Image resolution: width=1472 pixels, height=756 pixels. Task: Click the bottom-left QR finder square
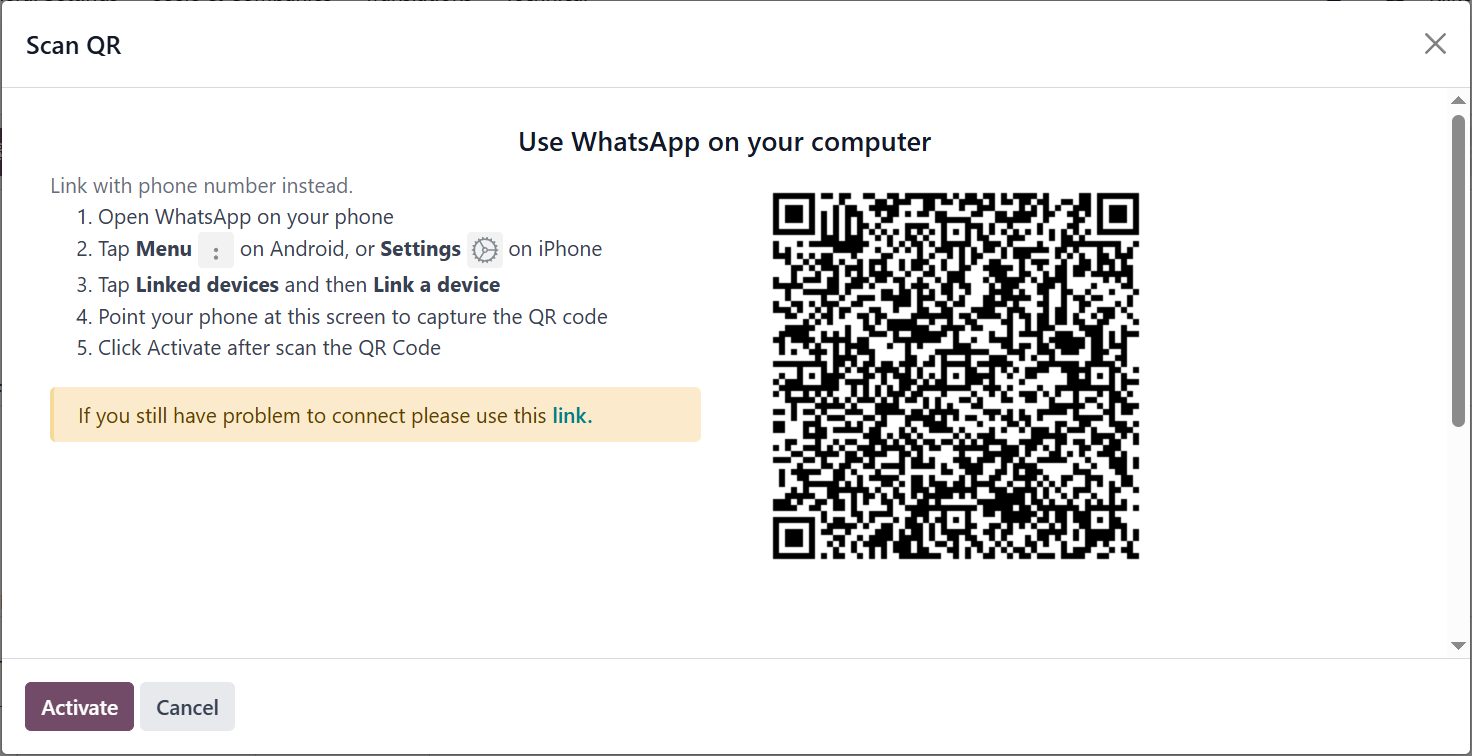[x=796, y=536]
